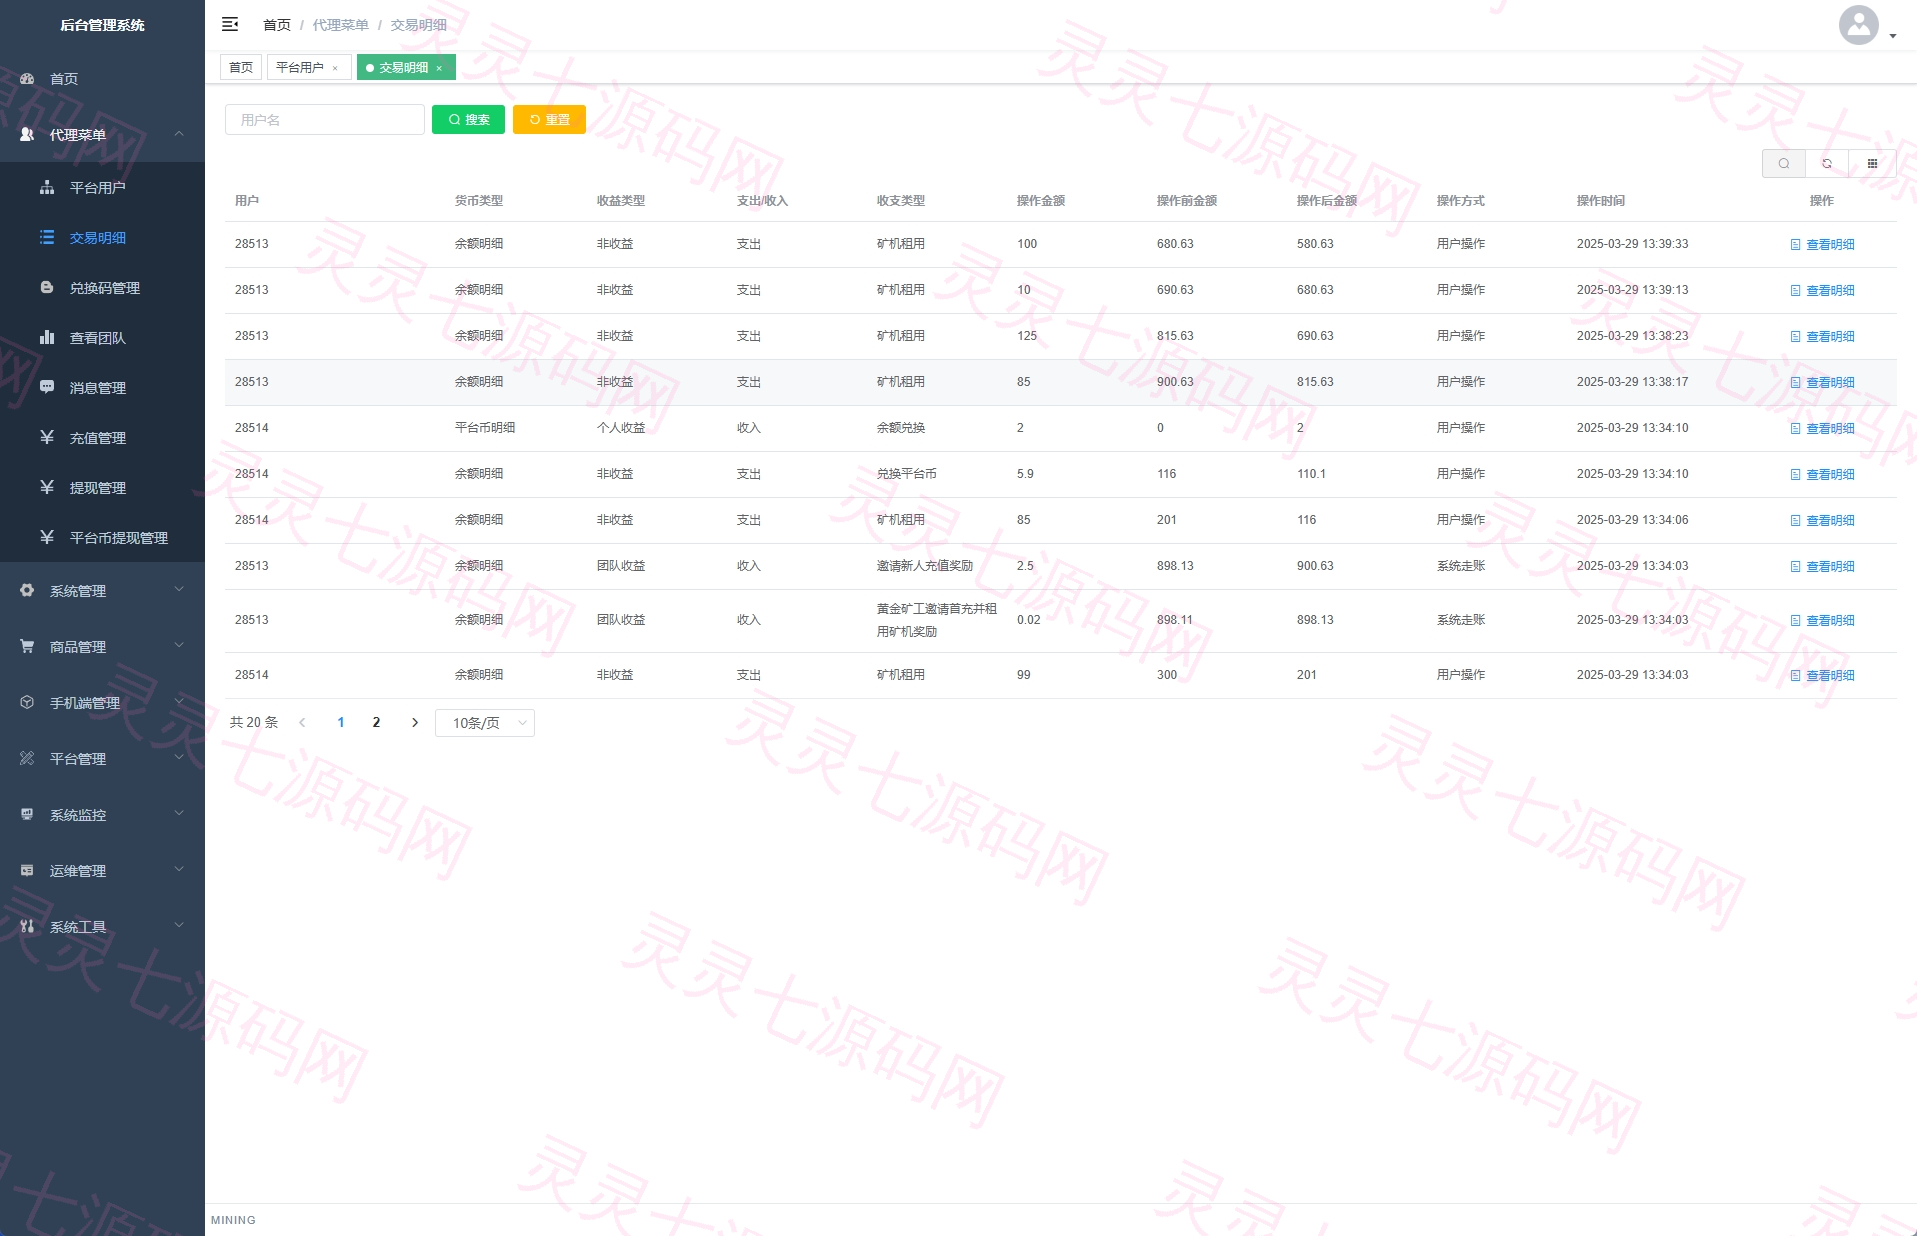The image size is (1917, 1236).
Task: Focus the 用户名 search input field
Action: coord(325,119)
